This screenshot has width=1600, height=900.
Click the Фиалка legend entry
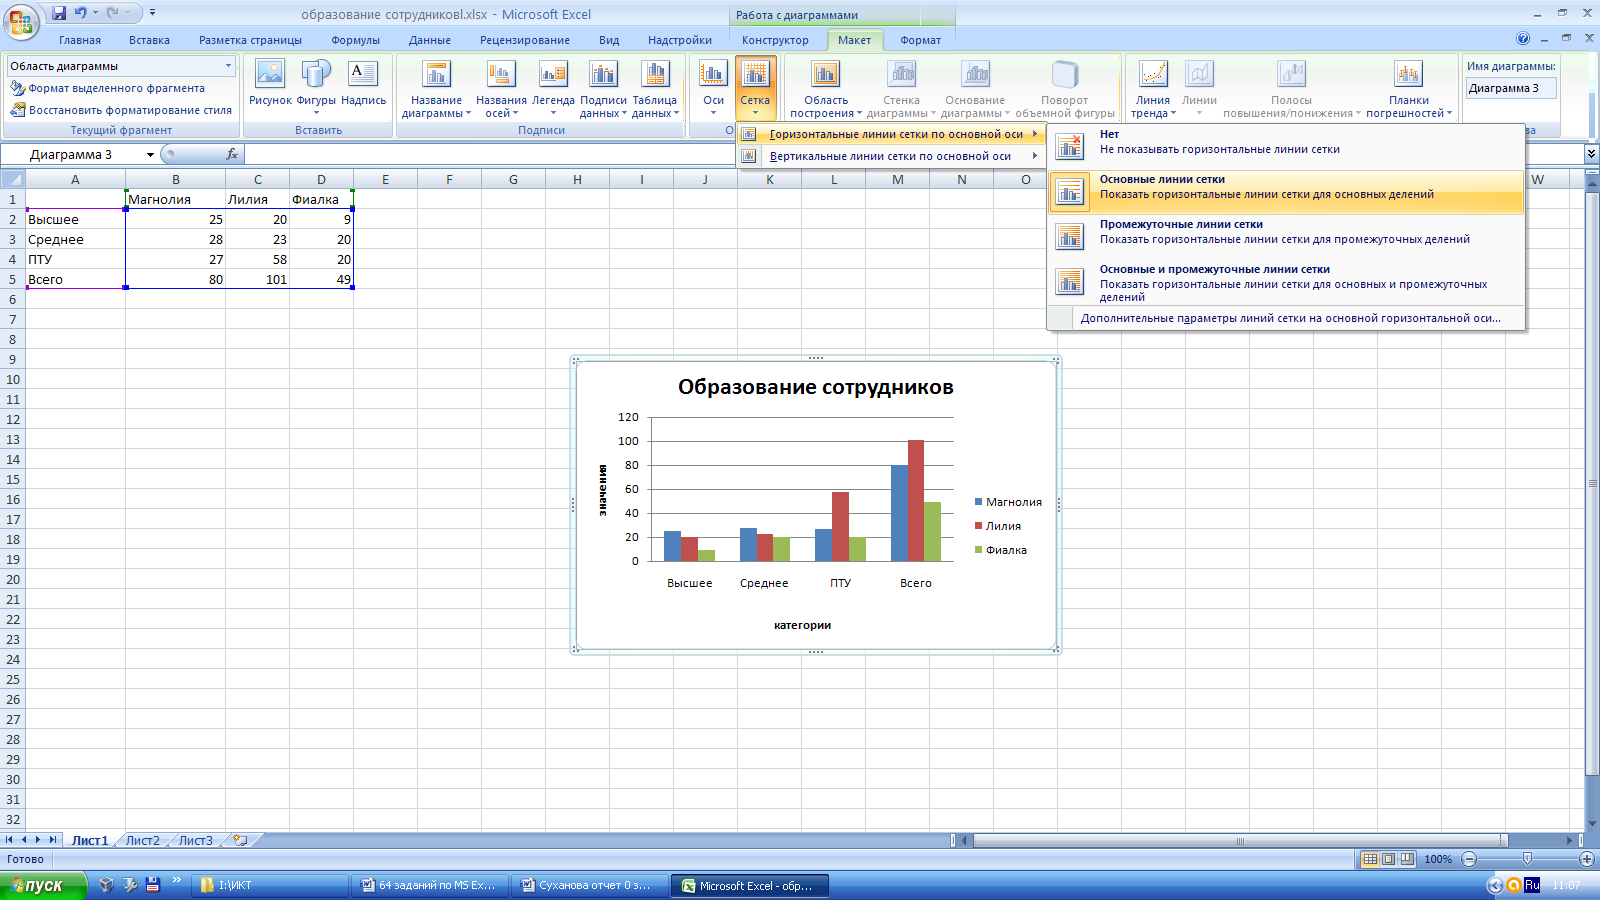coord(1001,550)
